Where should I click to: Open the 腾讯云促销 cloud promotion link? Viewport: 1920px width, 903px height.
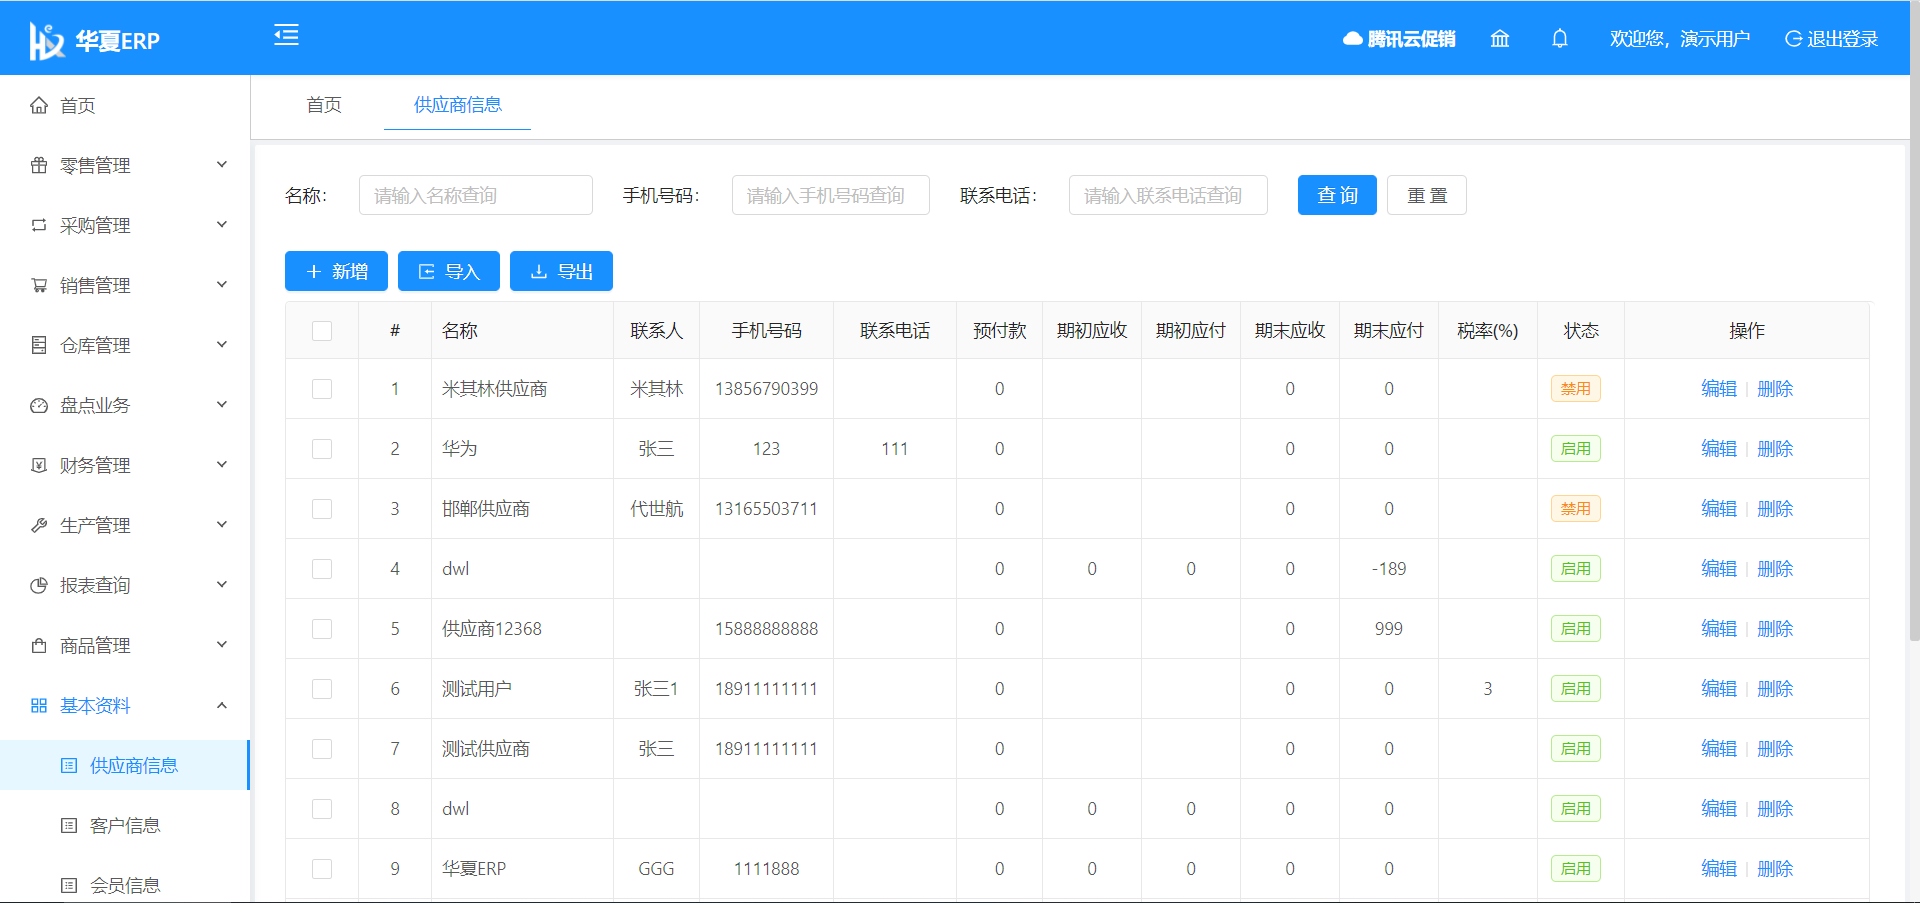[1399, 39]
